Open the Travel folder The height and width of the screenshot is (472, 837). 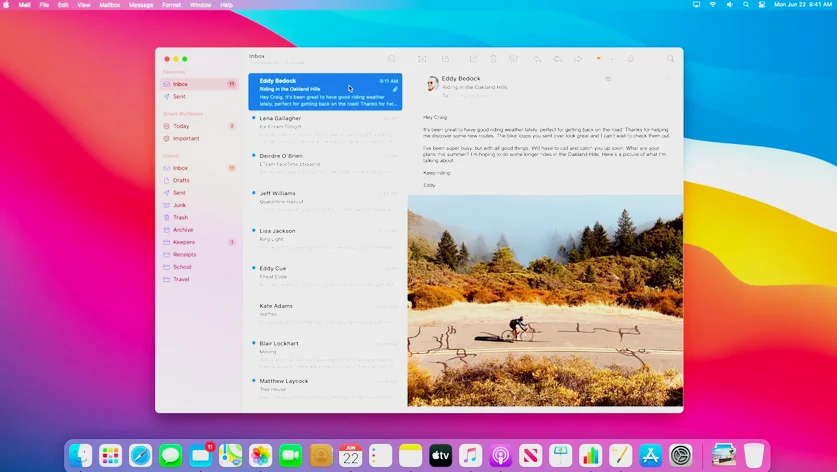tap(199, 279)
